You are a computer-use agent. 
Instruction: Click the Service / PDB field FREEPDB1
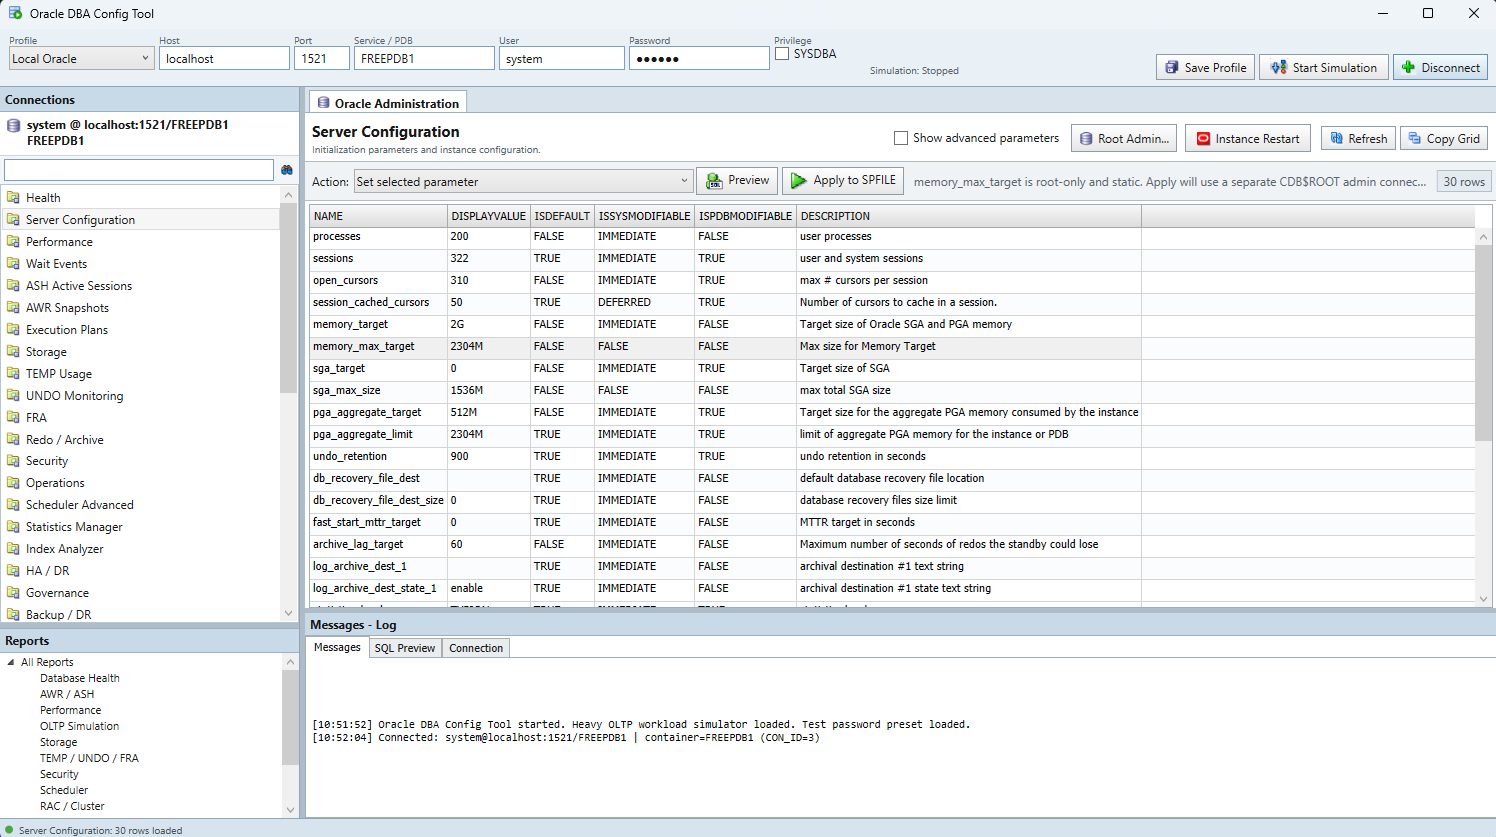click(424, 59)
